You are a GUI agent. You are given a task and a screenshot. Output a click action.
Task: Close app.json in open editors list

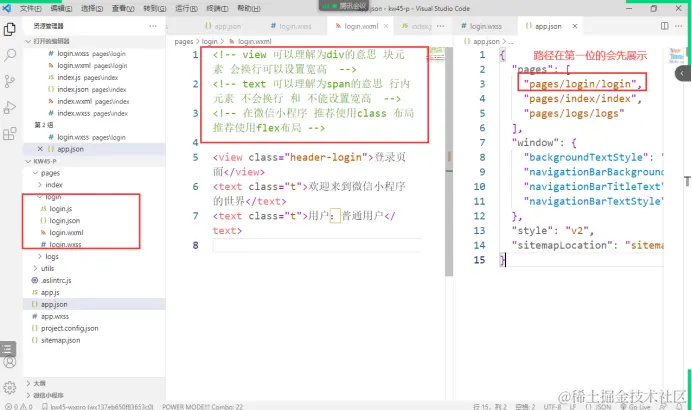coord(40,149)
